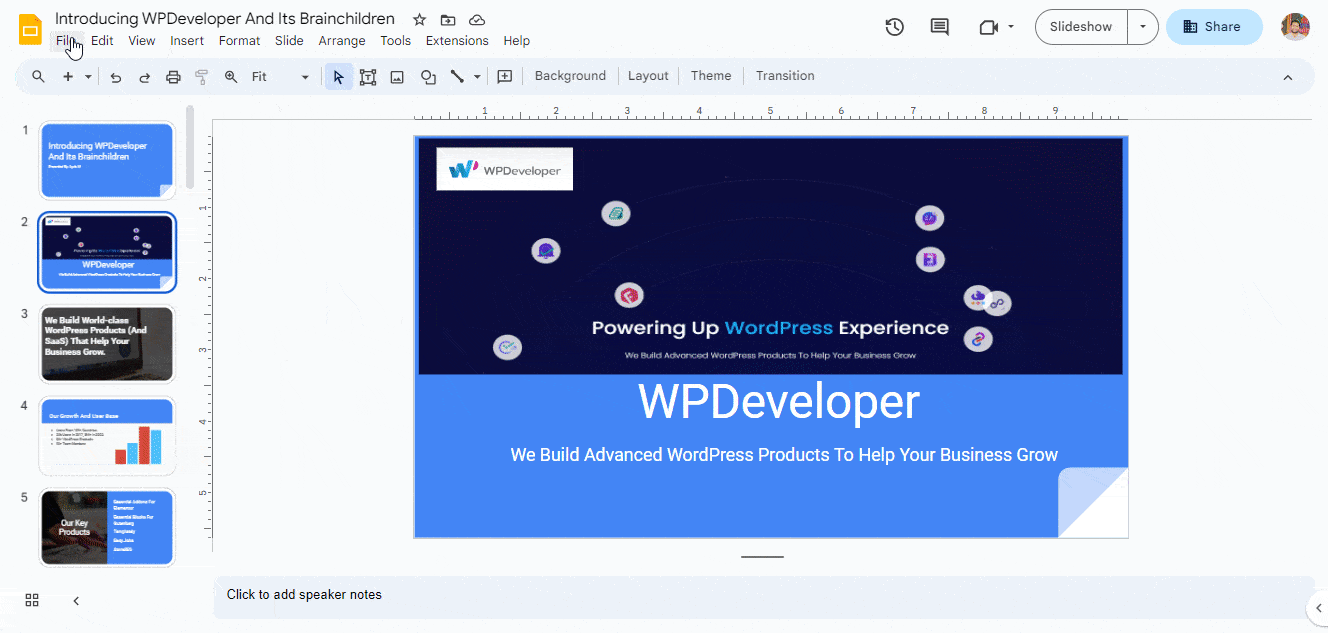Screen dimensions: 1328x633
Task: Open the comments panel icon
Action: pyautogui.click(x=940, y=27)
